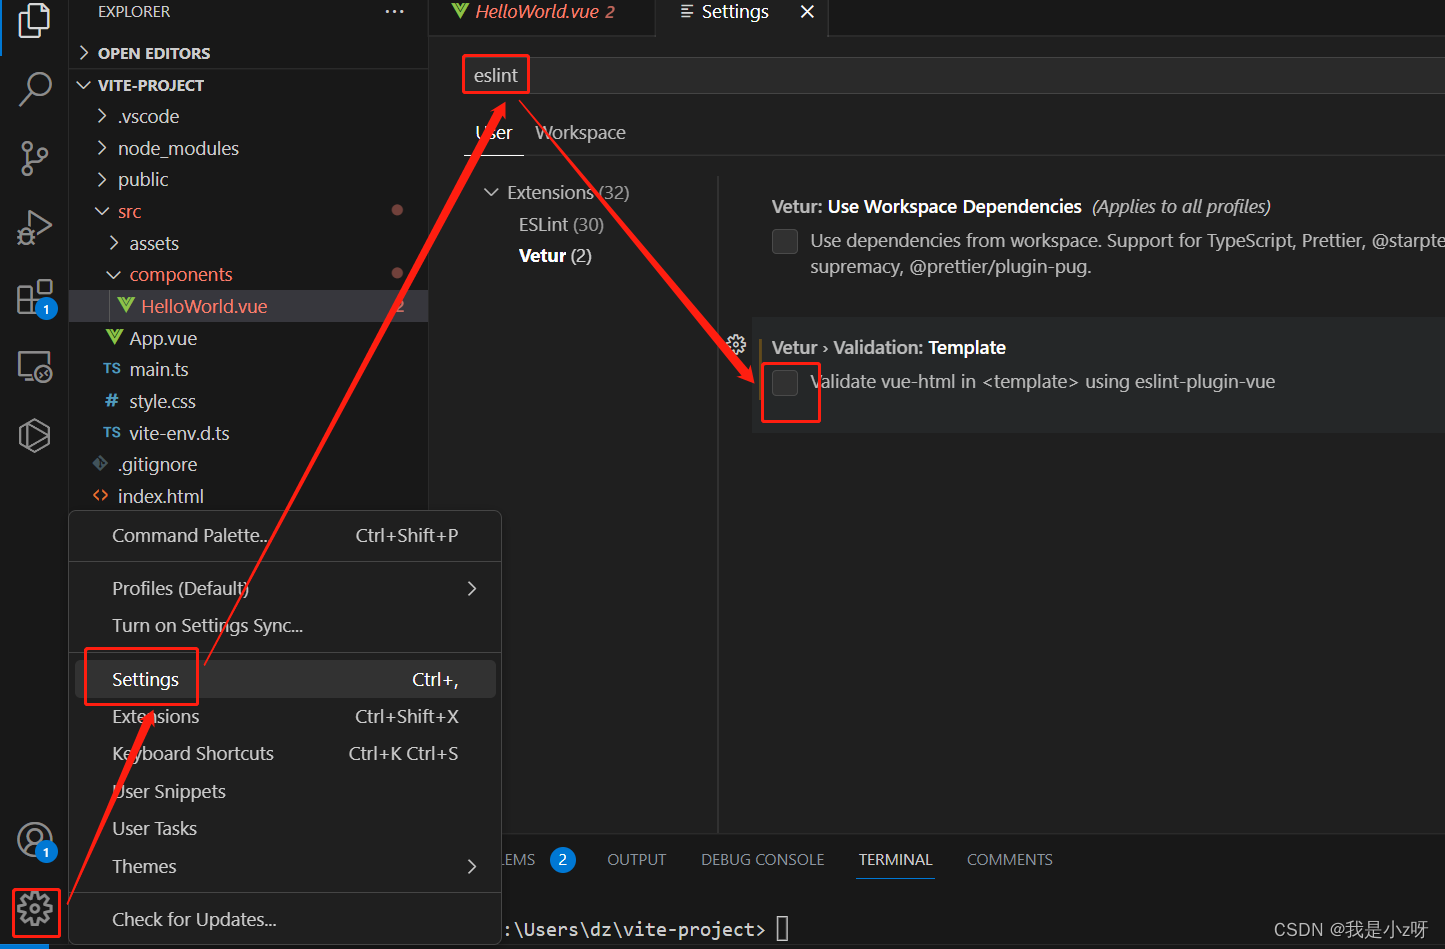Viewport: 1445px width, 949px height.
Task: Open Run and Debug view icon
Action: pyautogui.click(x=34, y=228)
